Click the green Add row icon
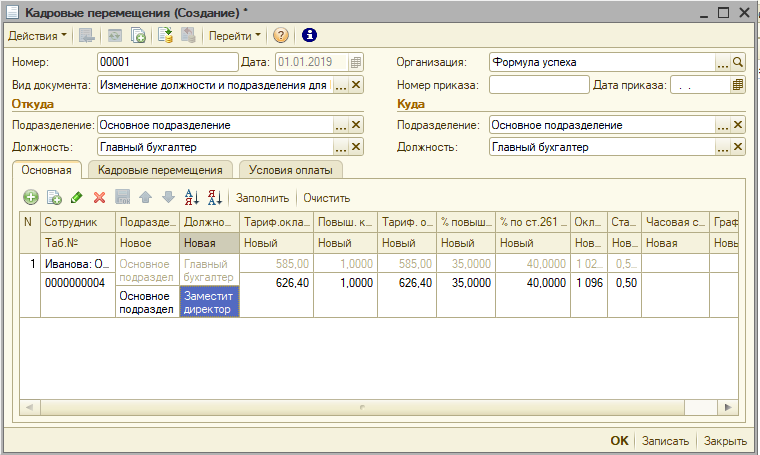Viewport: 760px width, 455px height. (x=30, y=198)
